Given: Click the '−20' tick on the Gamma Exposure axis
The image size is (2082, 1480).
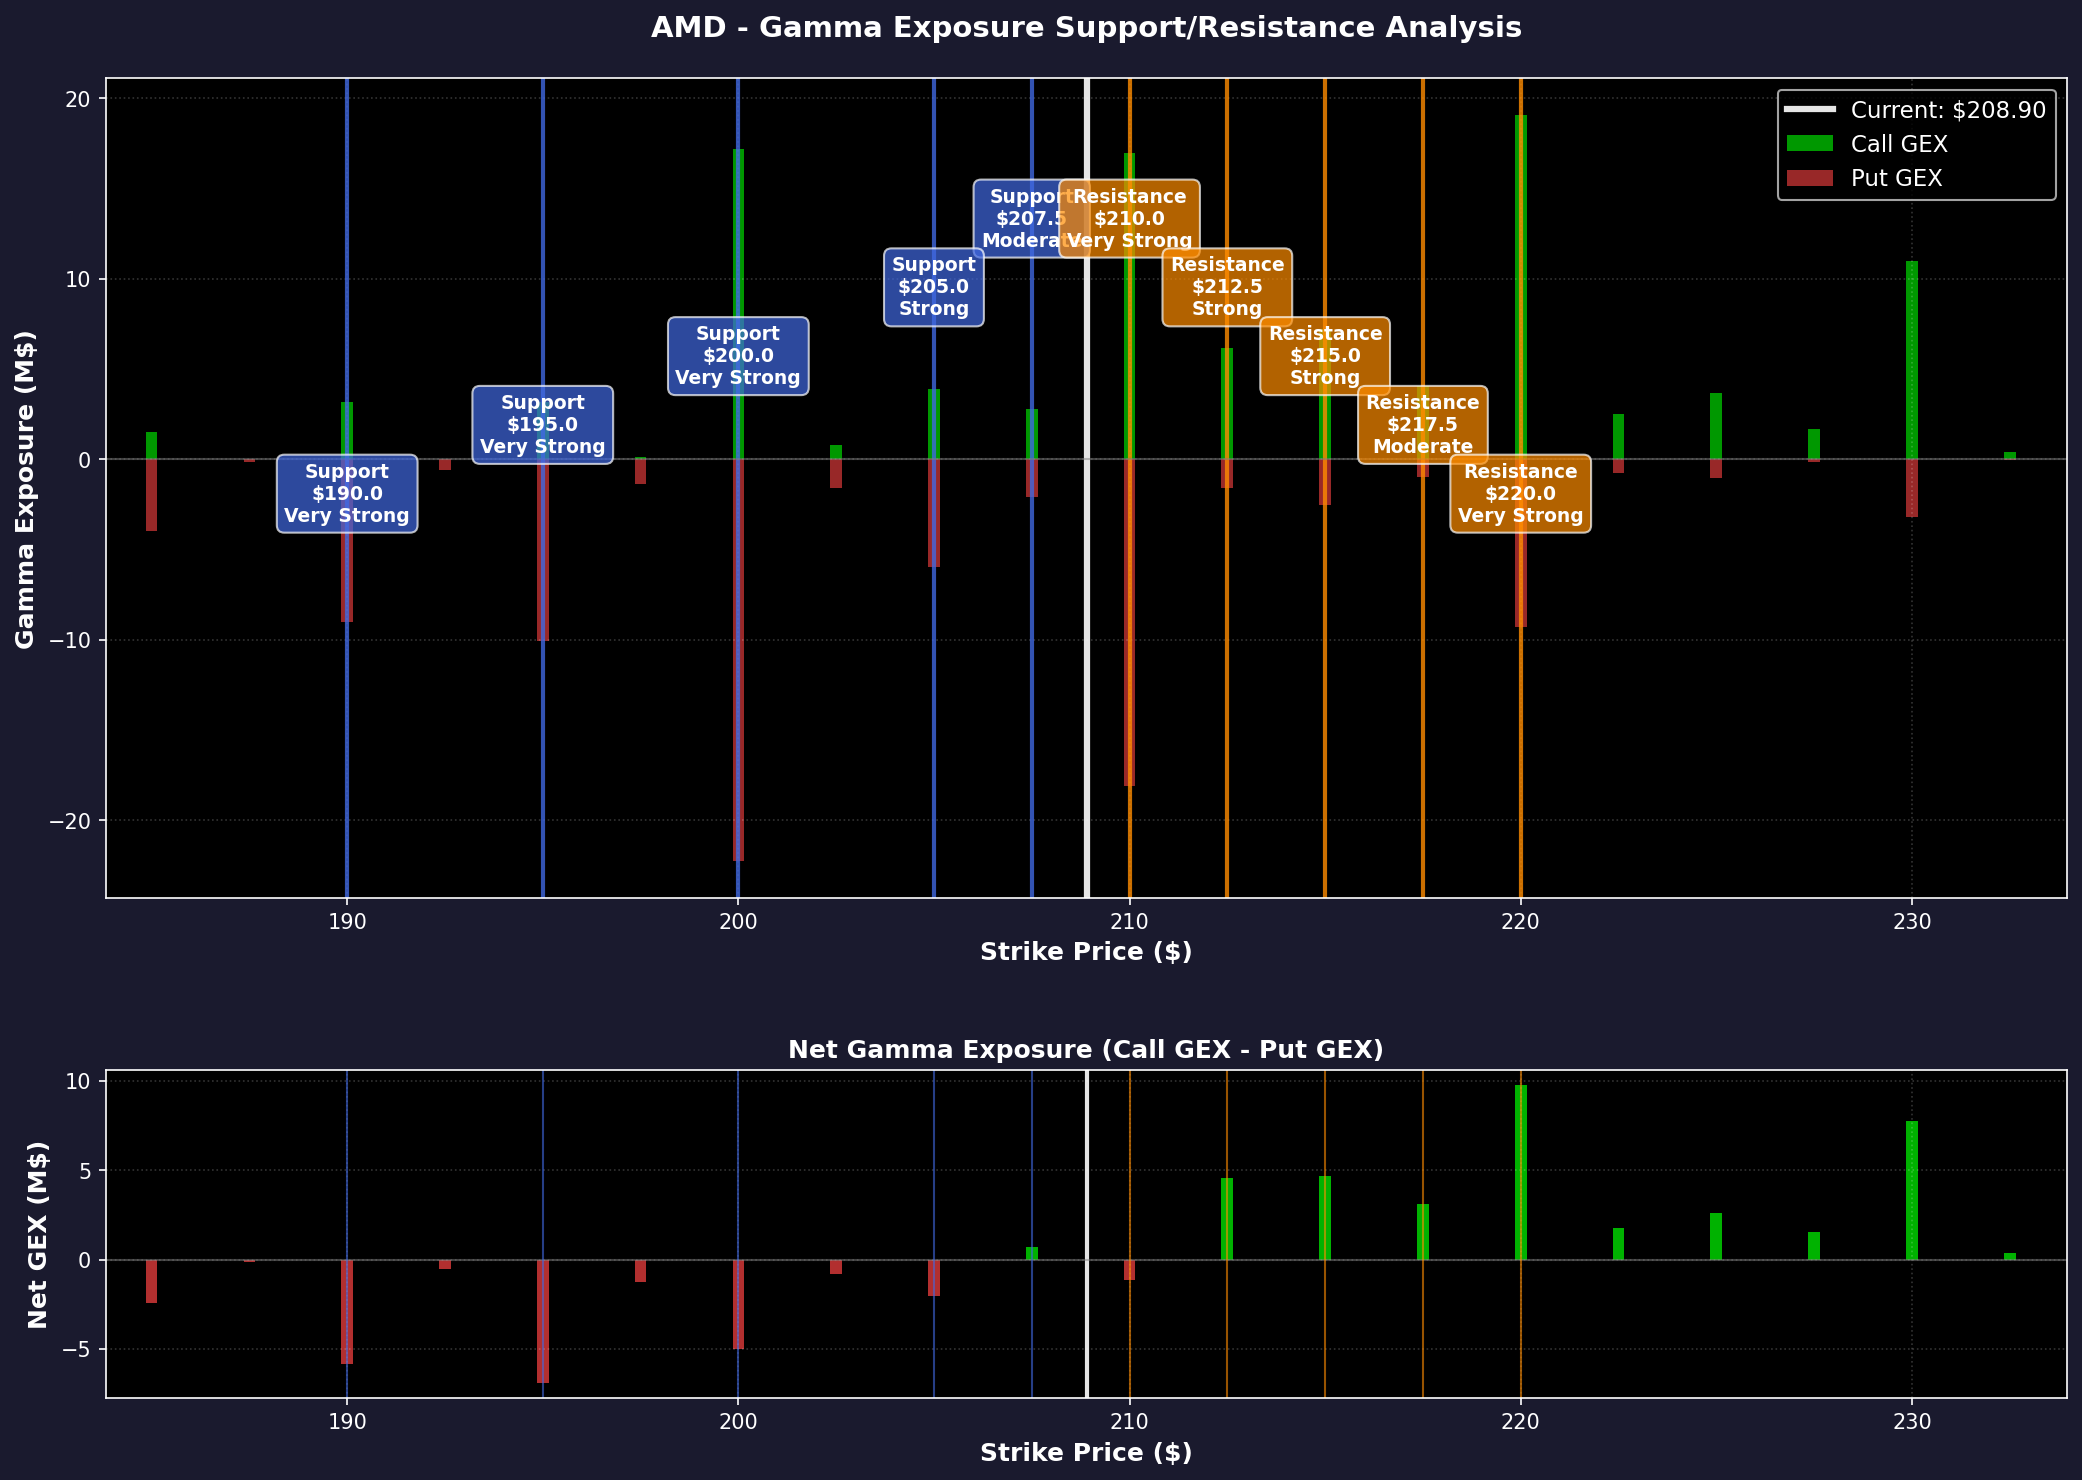Looking at the screenshot, I should tap(68, 821).
